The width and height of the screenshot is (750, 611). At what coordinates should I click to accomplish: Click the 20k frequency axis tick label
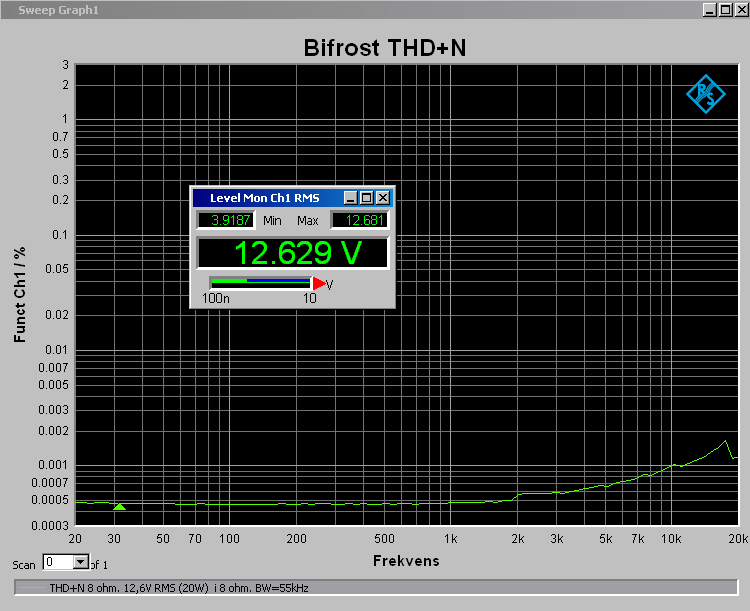[738, 539]
